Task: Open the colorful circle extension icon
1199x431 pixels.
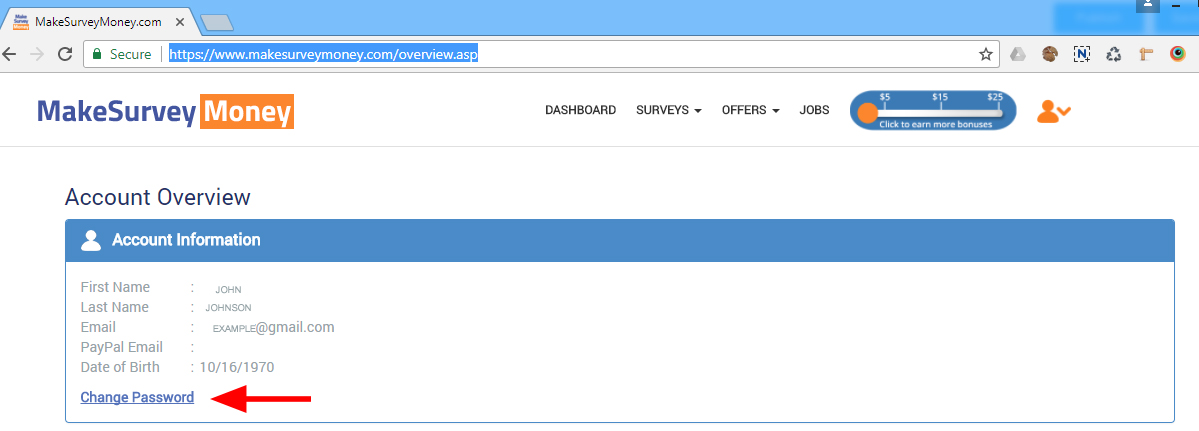Action: pyautogui.click(x=1178, y=53)
